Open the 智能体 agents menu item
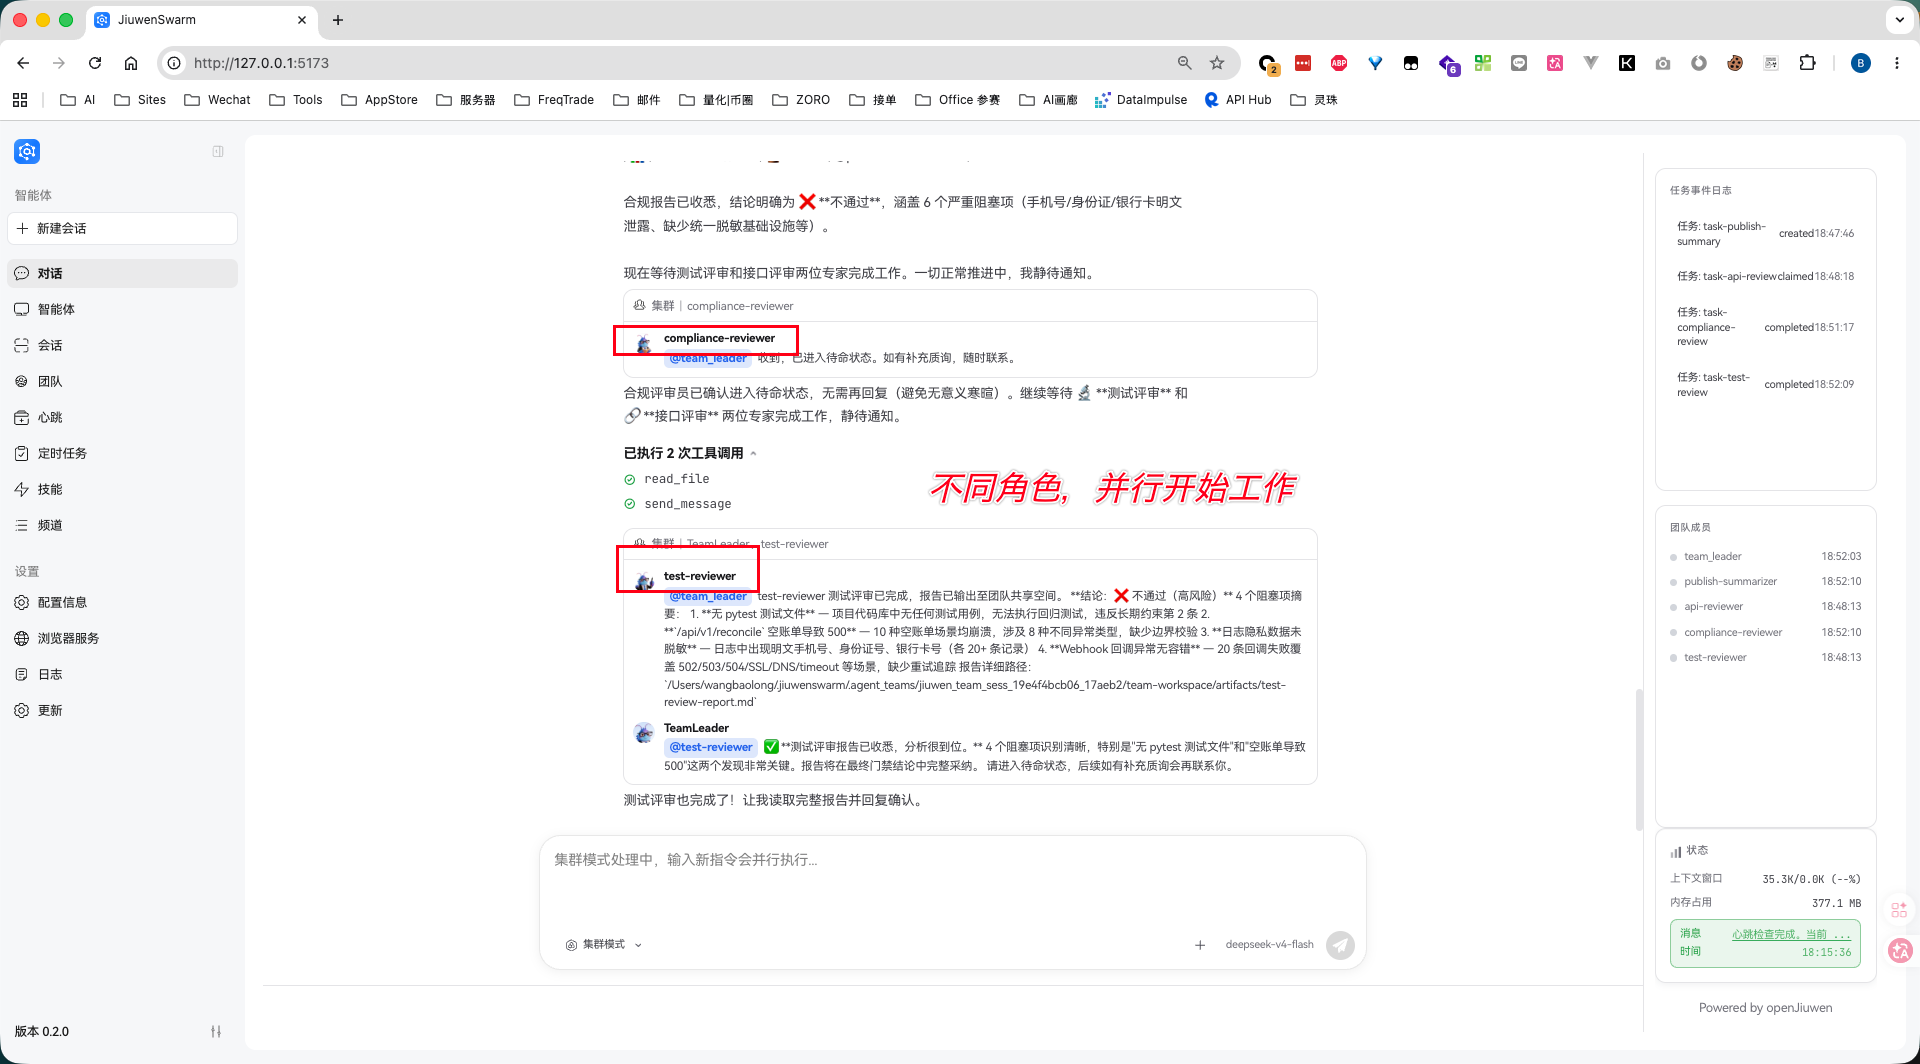The image size is (1920, 1064). pos(122,309)
